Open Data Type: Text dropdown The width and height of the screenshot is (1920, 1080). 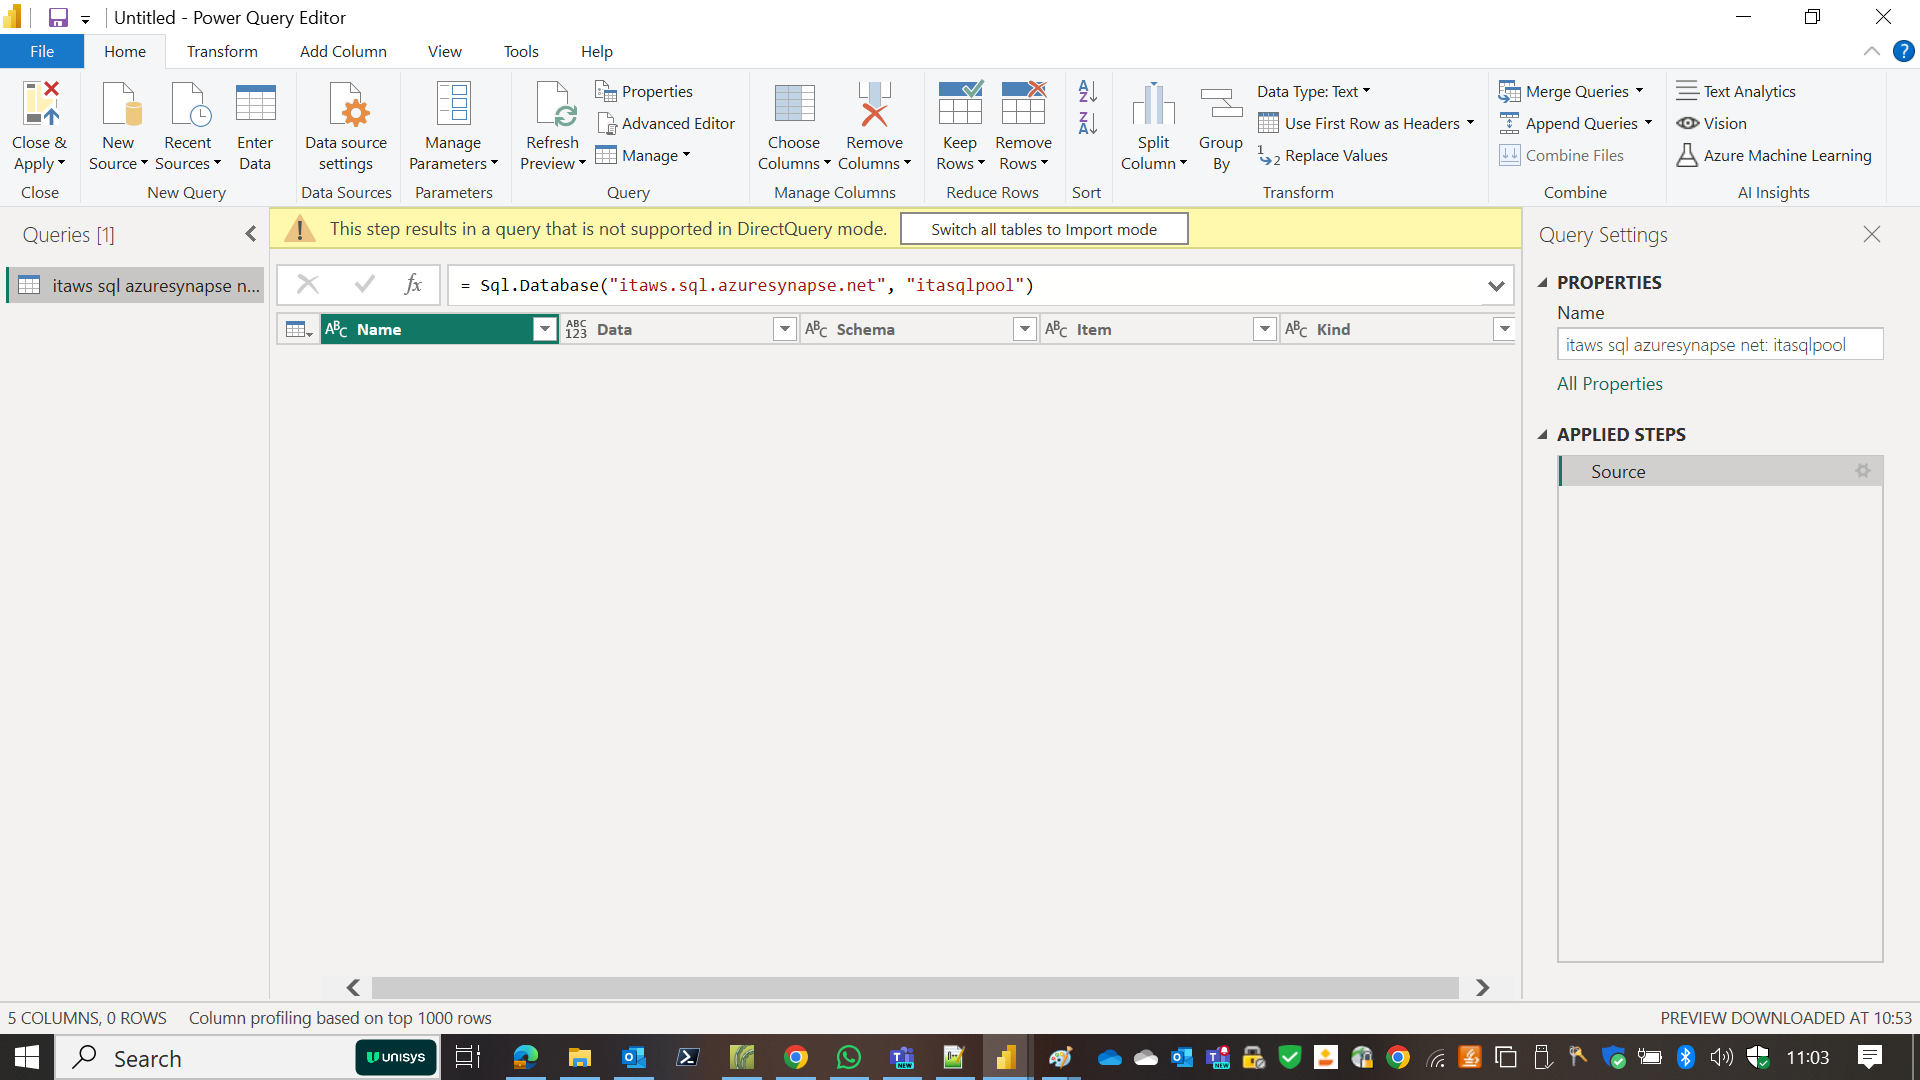tap(1314, 91)
